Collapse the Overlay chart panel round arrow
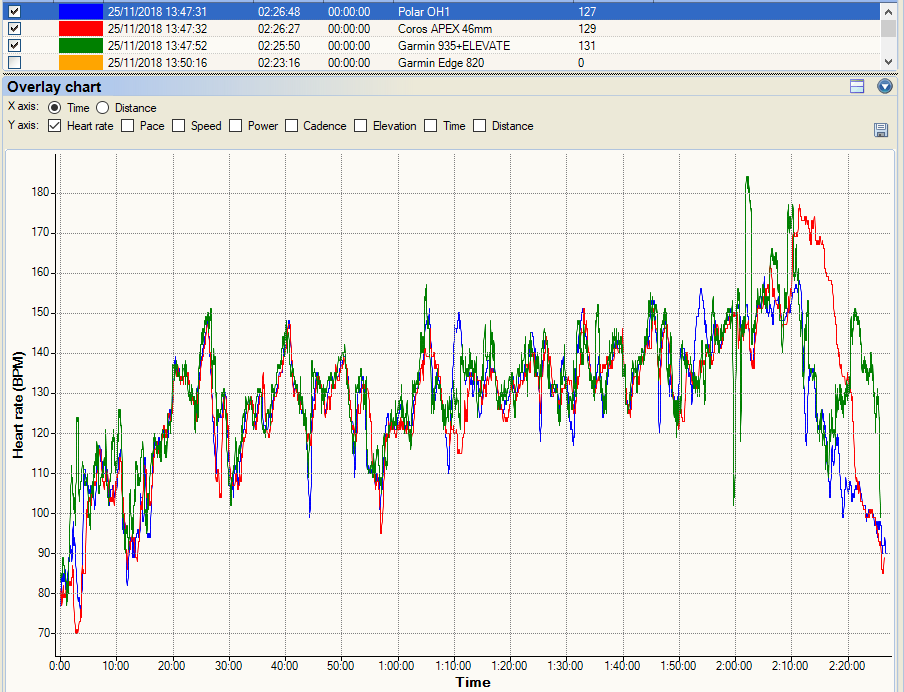This screenshot has width=904, height=692. point(885,86)
